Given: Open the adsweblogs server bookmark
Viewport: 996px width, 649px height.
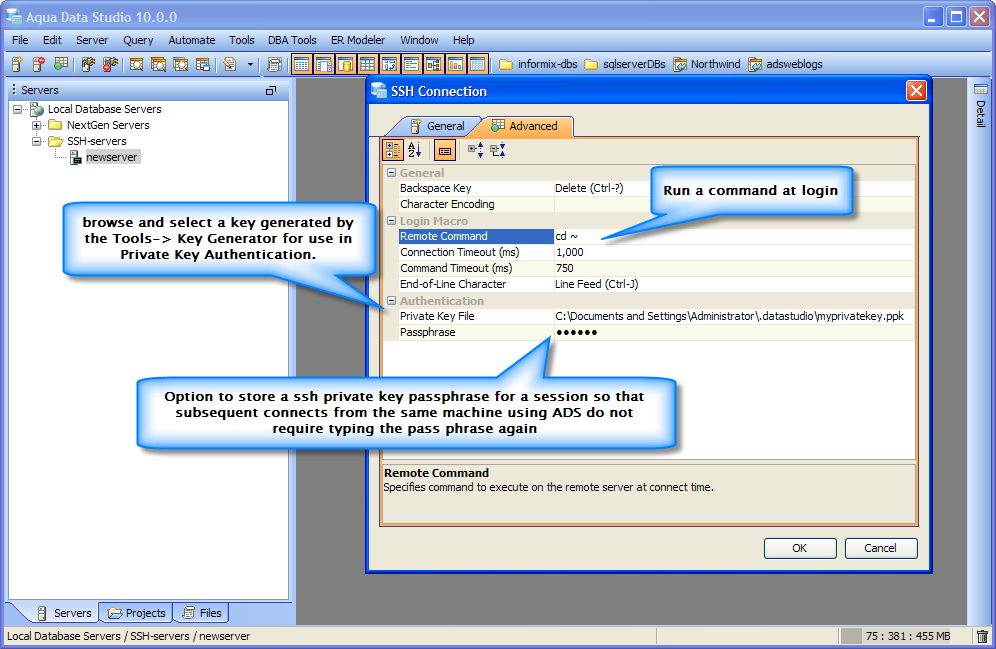Looking at the screenshot, I should 785,64.
